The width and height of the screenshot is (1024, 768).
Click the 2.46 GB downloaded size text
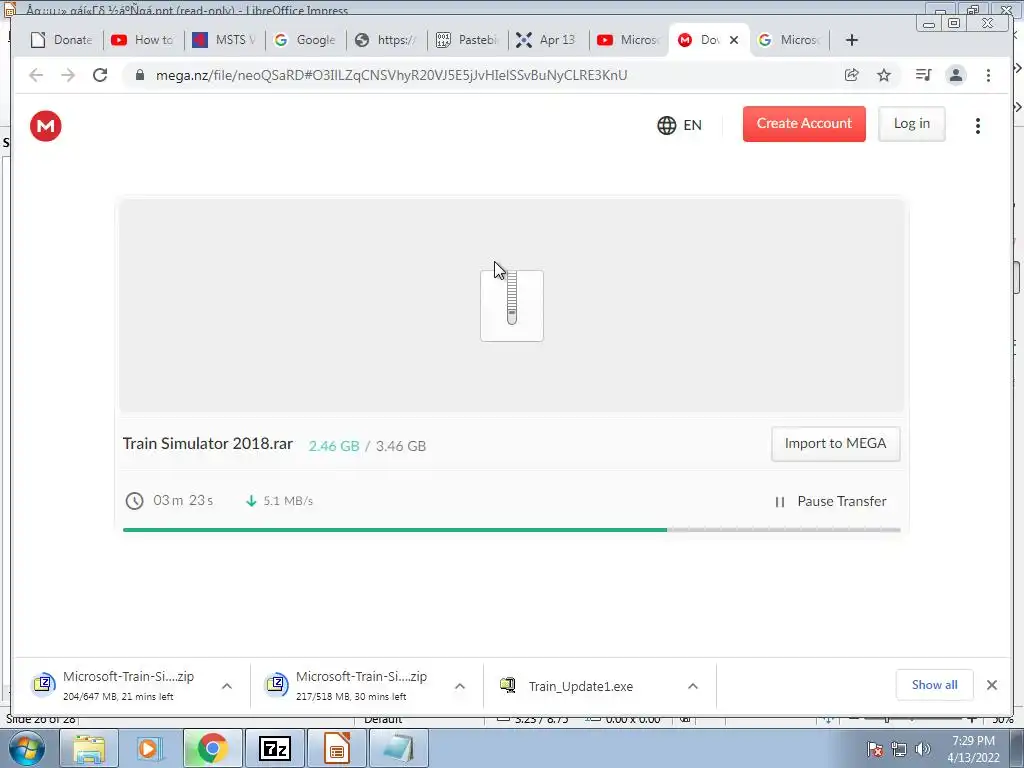(x=334, y=446)
